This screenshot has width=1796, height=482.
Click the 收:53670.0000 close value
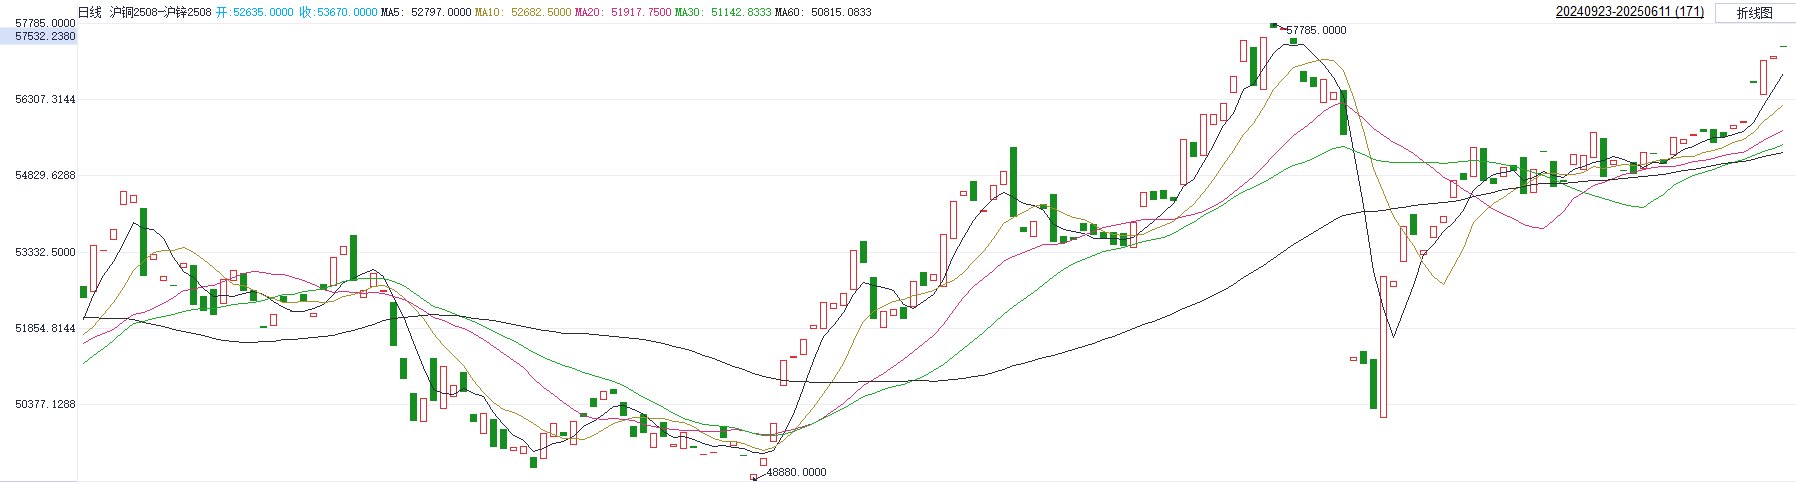(339, 12)
